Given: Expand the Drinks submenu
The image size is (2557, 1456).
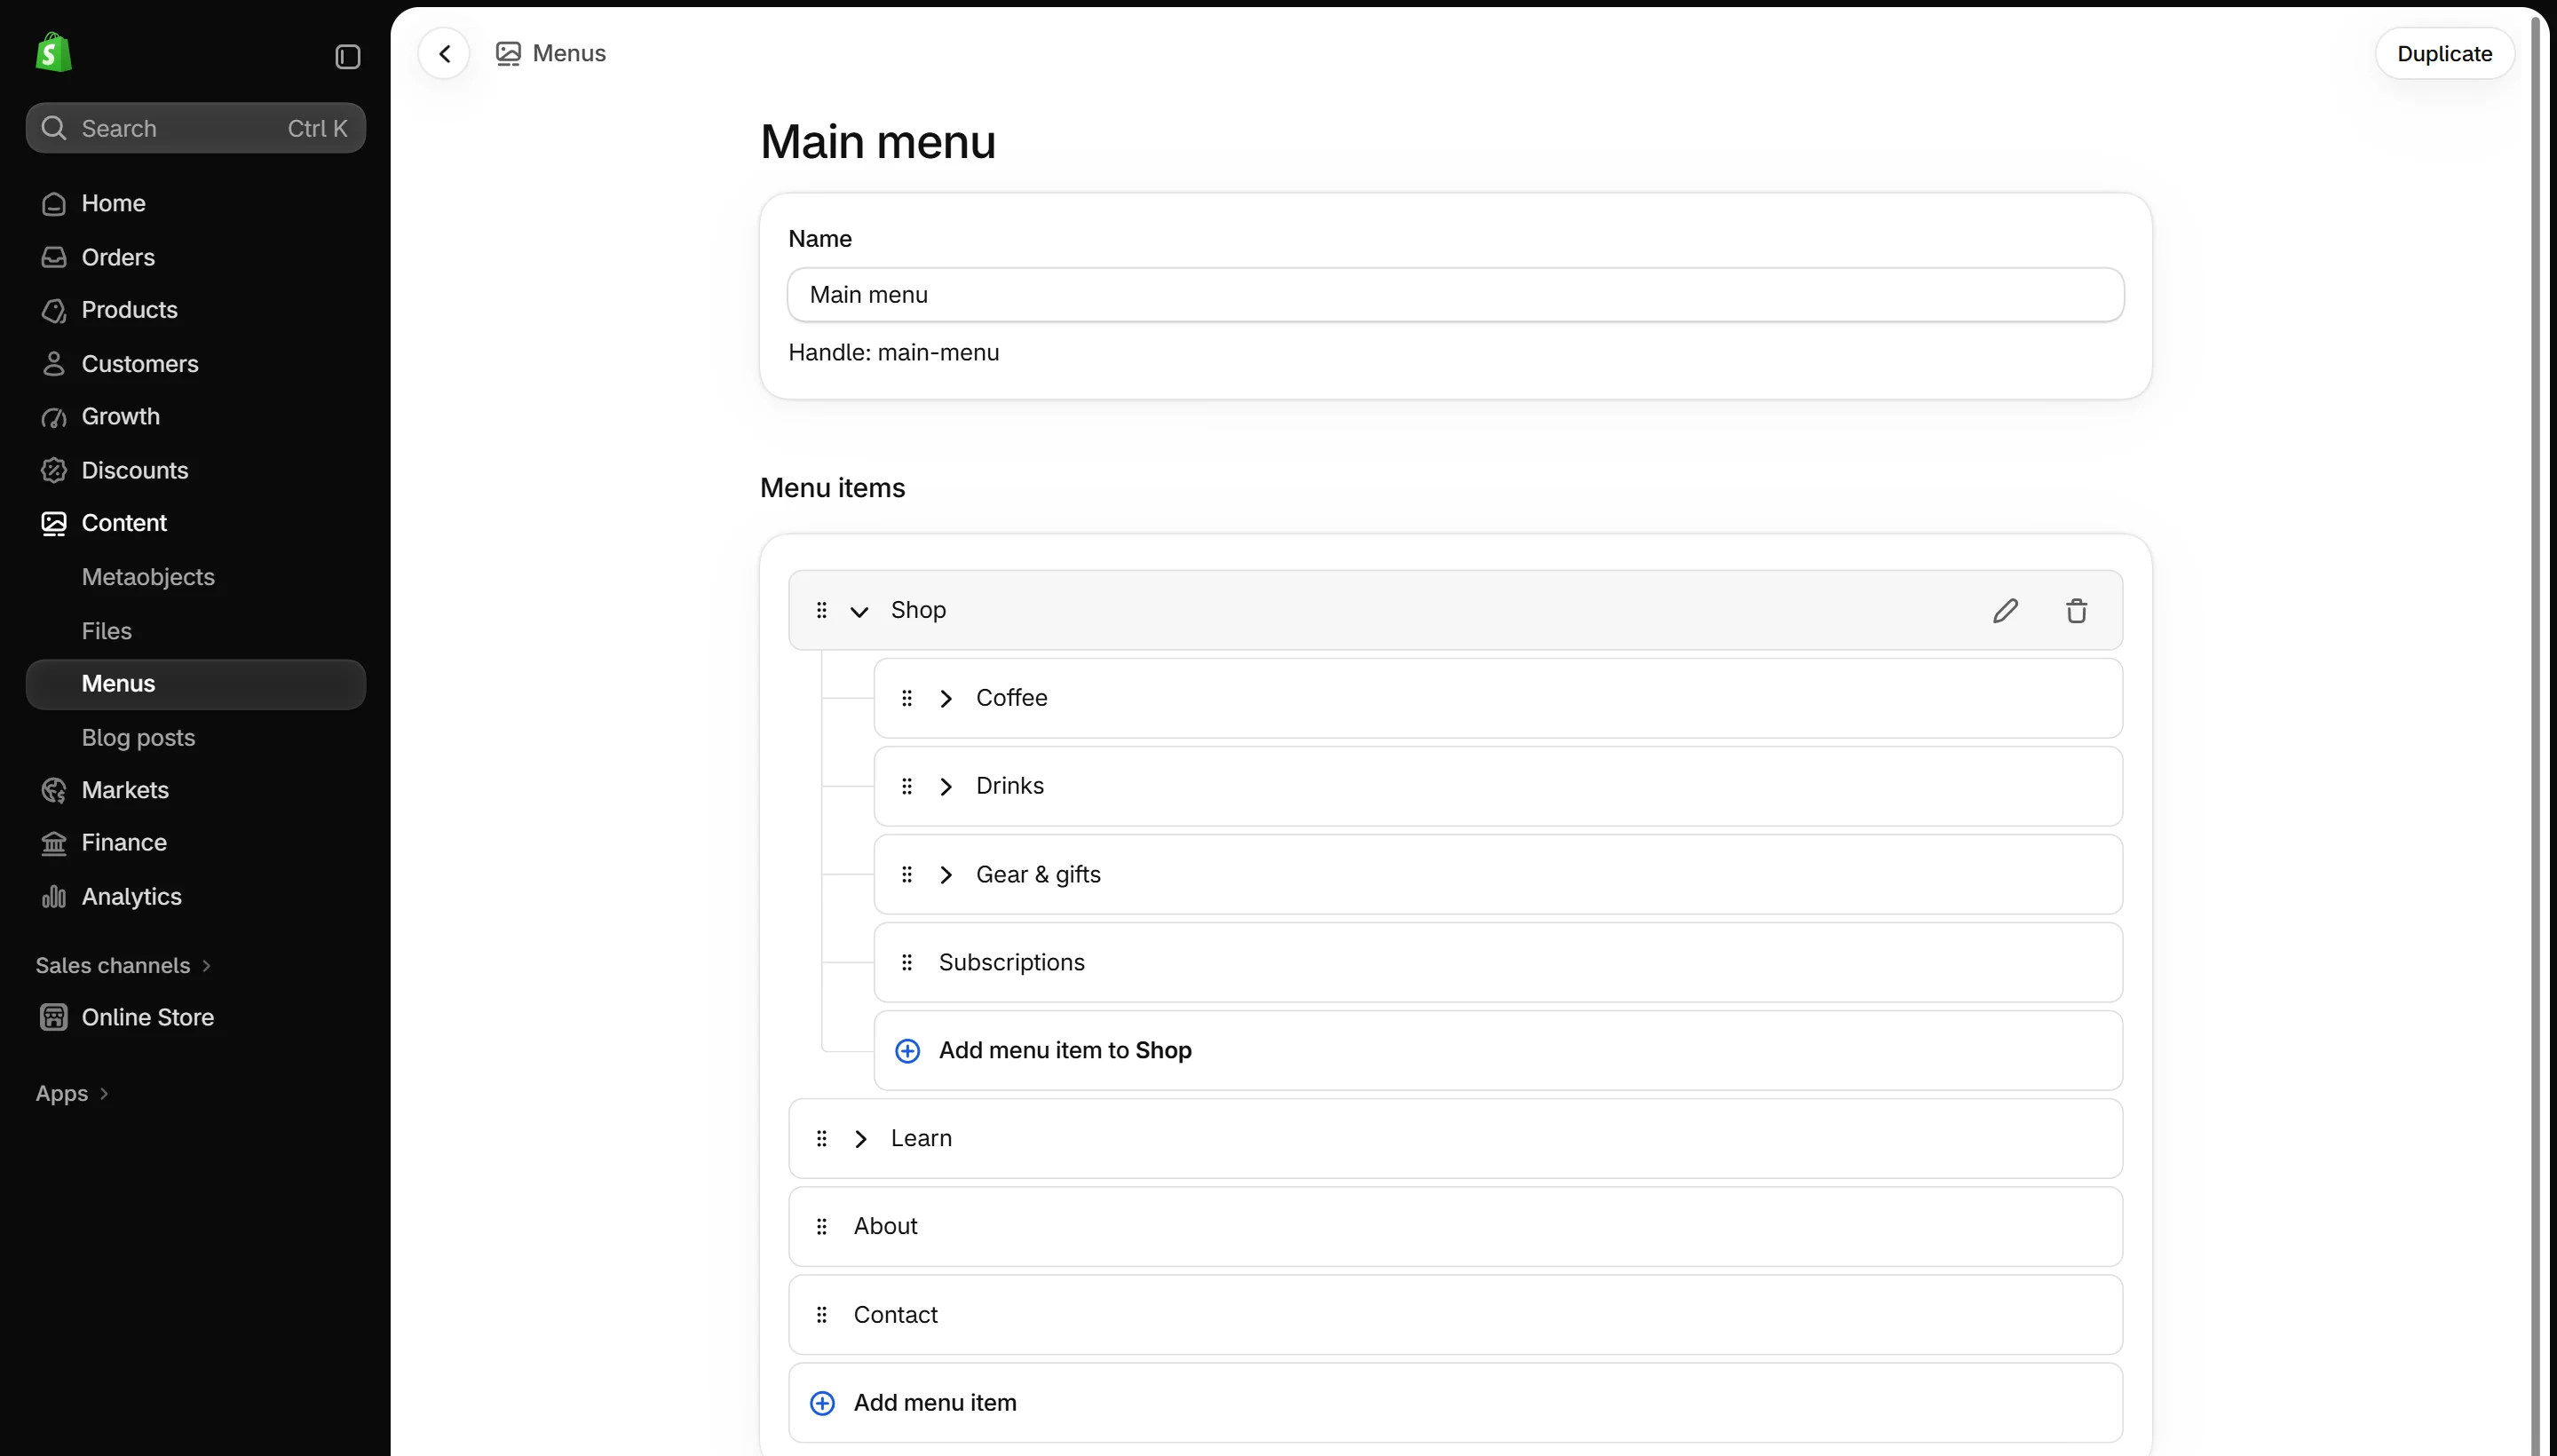Looking at the screenshot, I should coord(945,786).
